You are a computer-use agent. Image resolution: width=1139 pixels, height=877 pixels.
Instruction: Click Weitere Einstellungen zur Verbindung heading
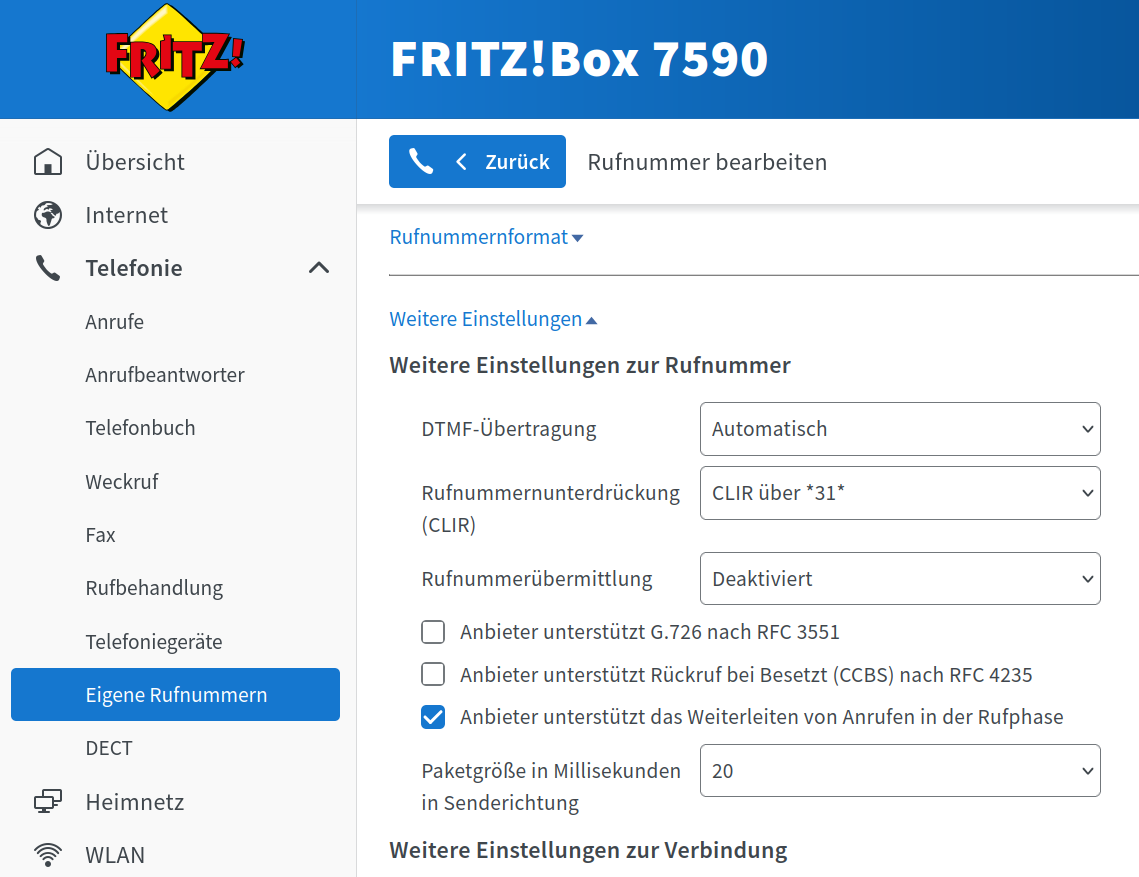[x=588, y=850]
